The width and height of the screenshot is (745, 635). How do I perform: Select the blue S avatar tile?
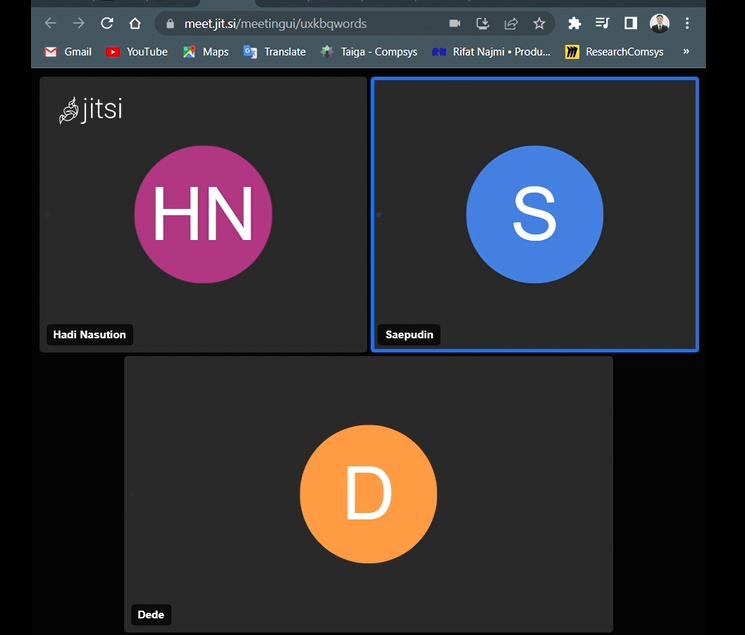535,214
